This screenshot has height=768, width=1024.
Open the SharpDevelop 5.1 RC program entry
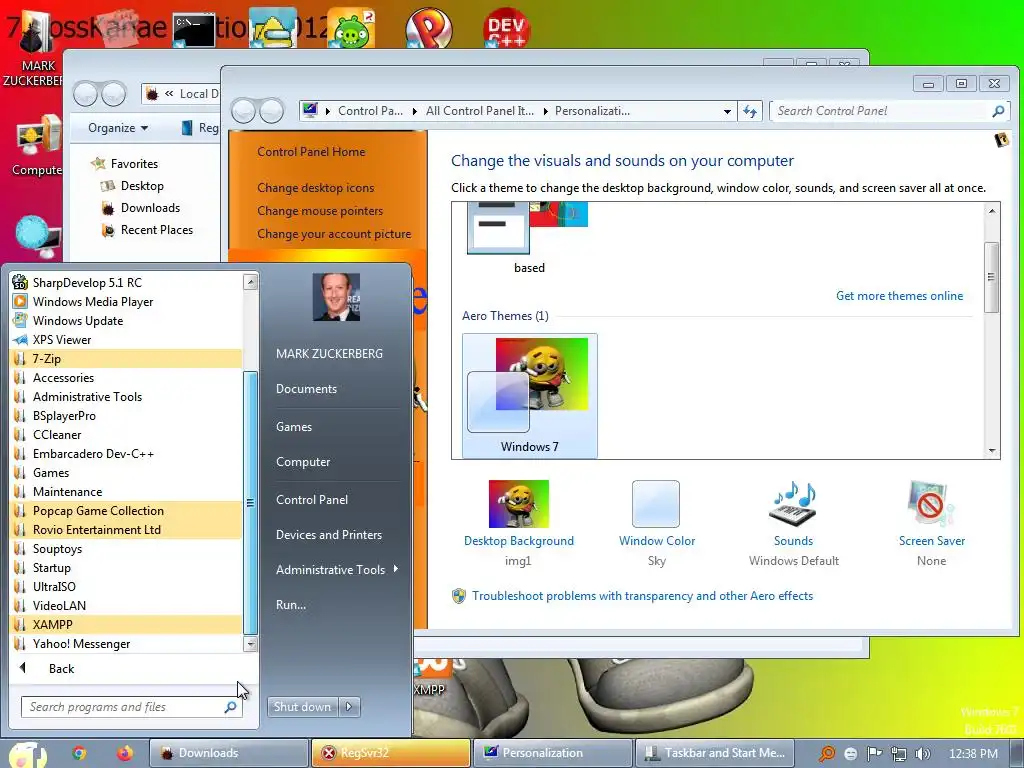point(127,283)
